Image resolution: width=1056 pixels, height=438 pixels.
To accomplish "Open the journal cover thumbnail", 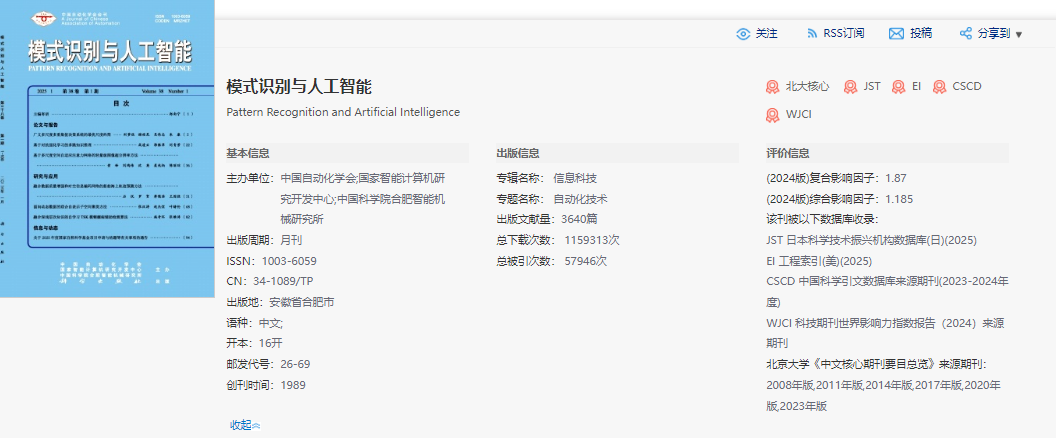I will click(107, 148).
